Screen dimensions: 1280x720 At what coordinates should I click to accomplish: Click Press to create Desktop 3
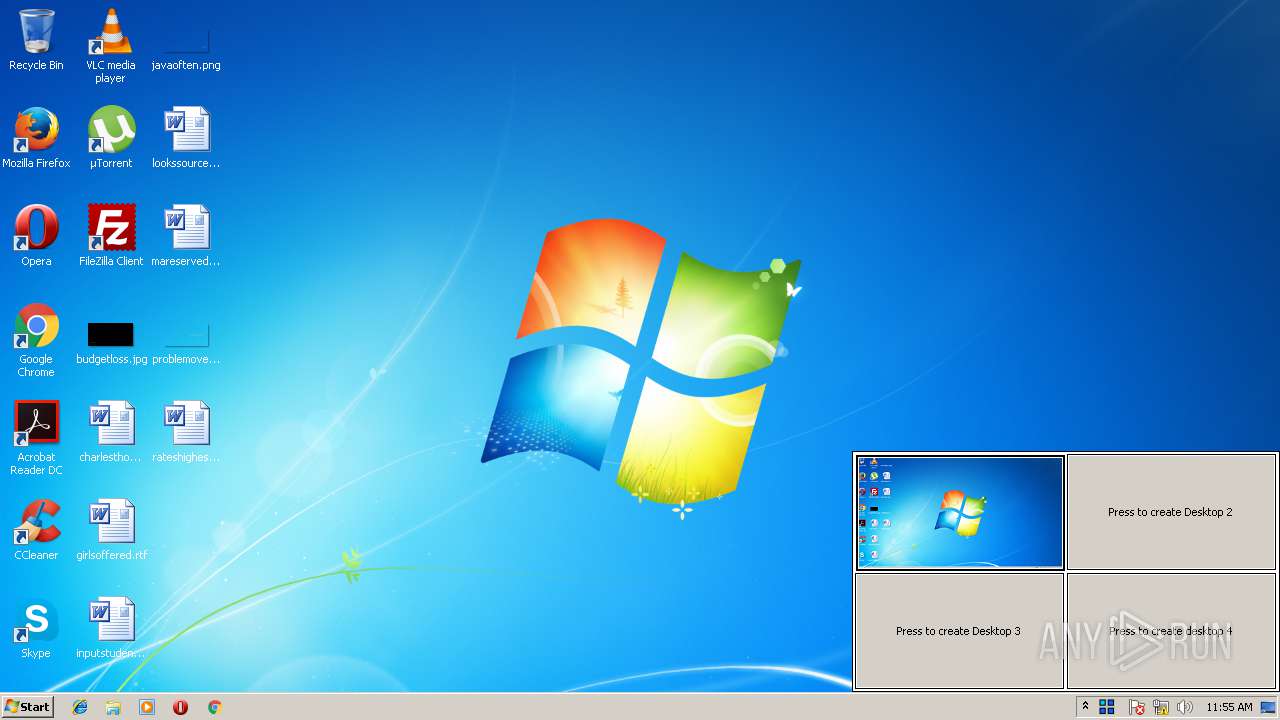(959, 631)
